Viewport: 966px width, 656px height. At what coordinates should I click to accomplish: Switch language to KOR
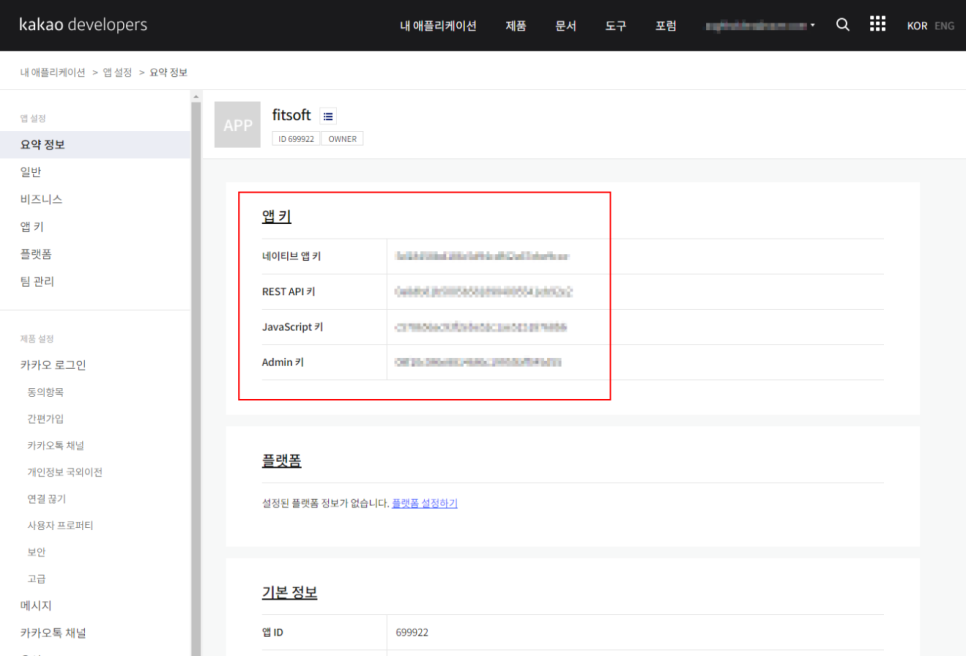point(917,26)
